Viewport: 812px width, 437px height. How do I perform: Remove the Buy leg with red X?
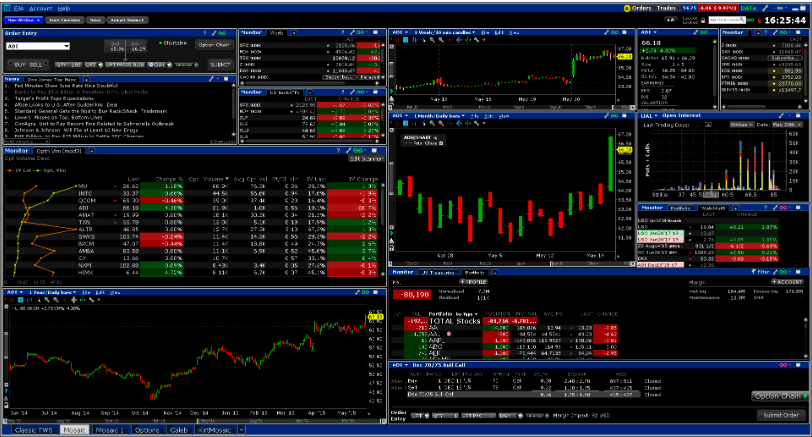click(x=394, y=381)
